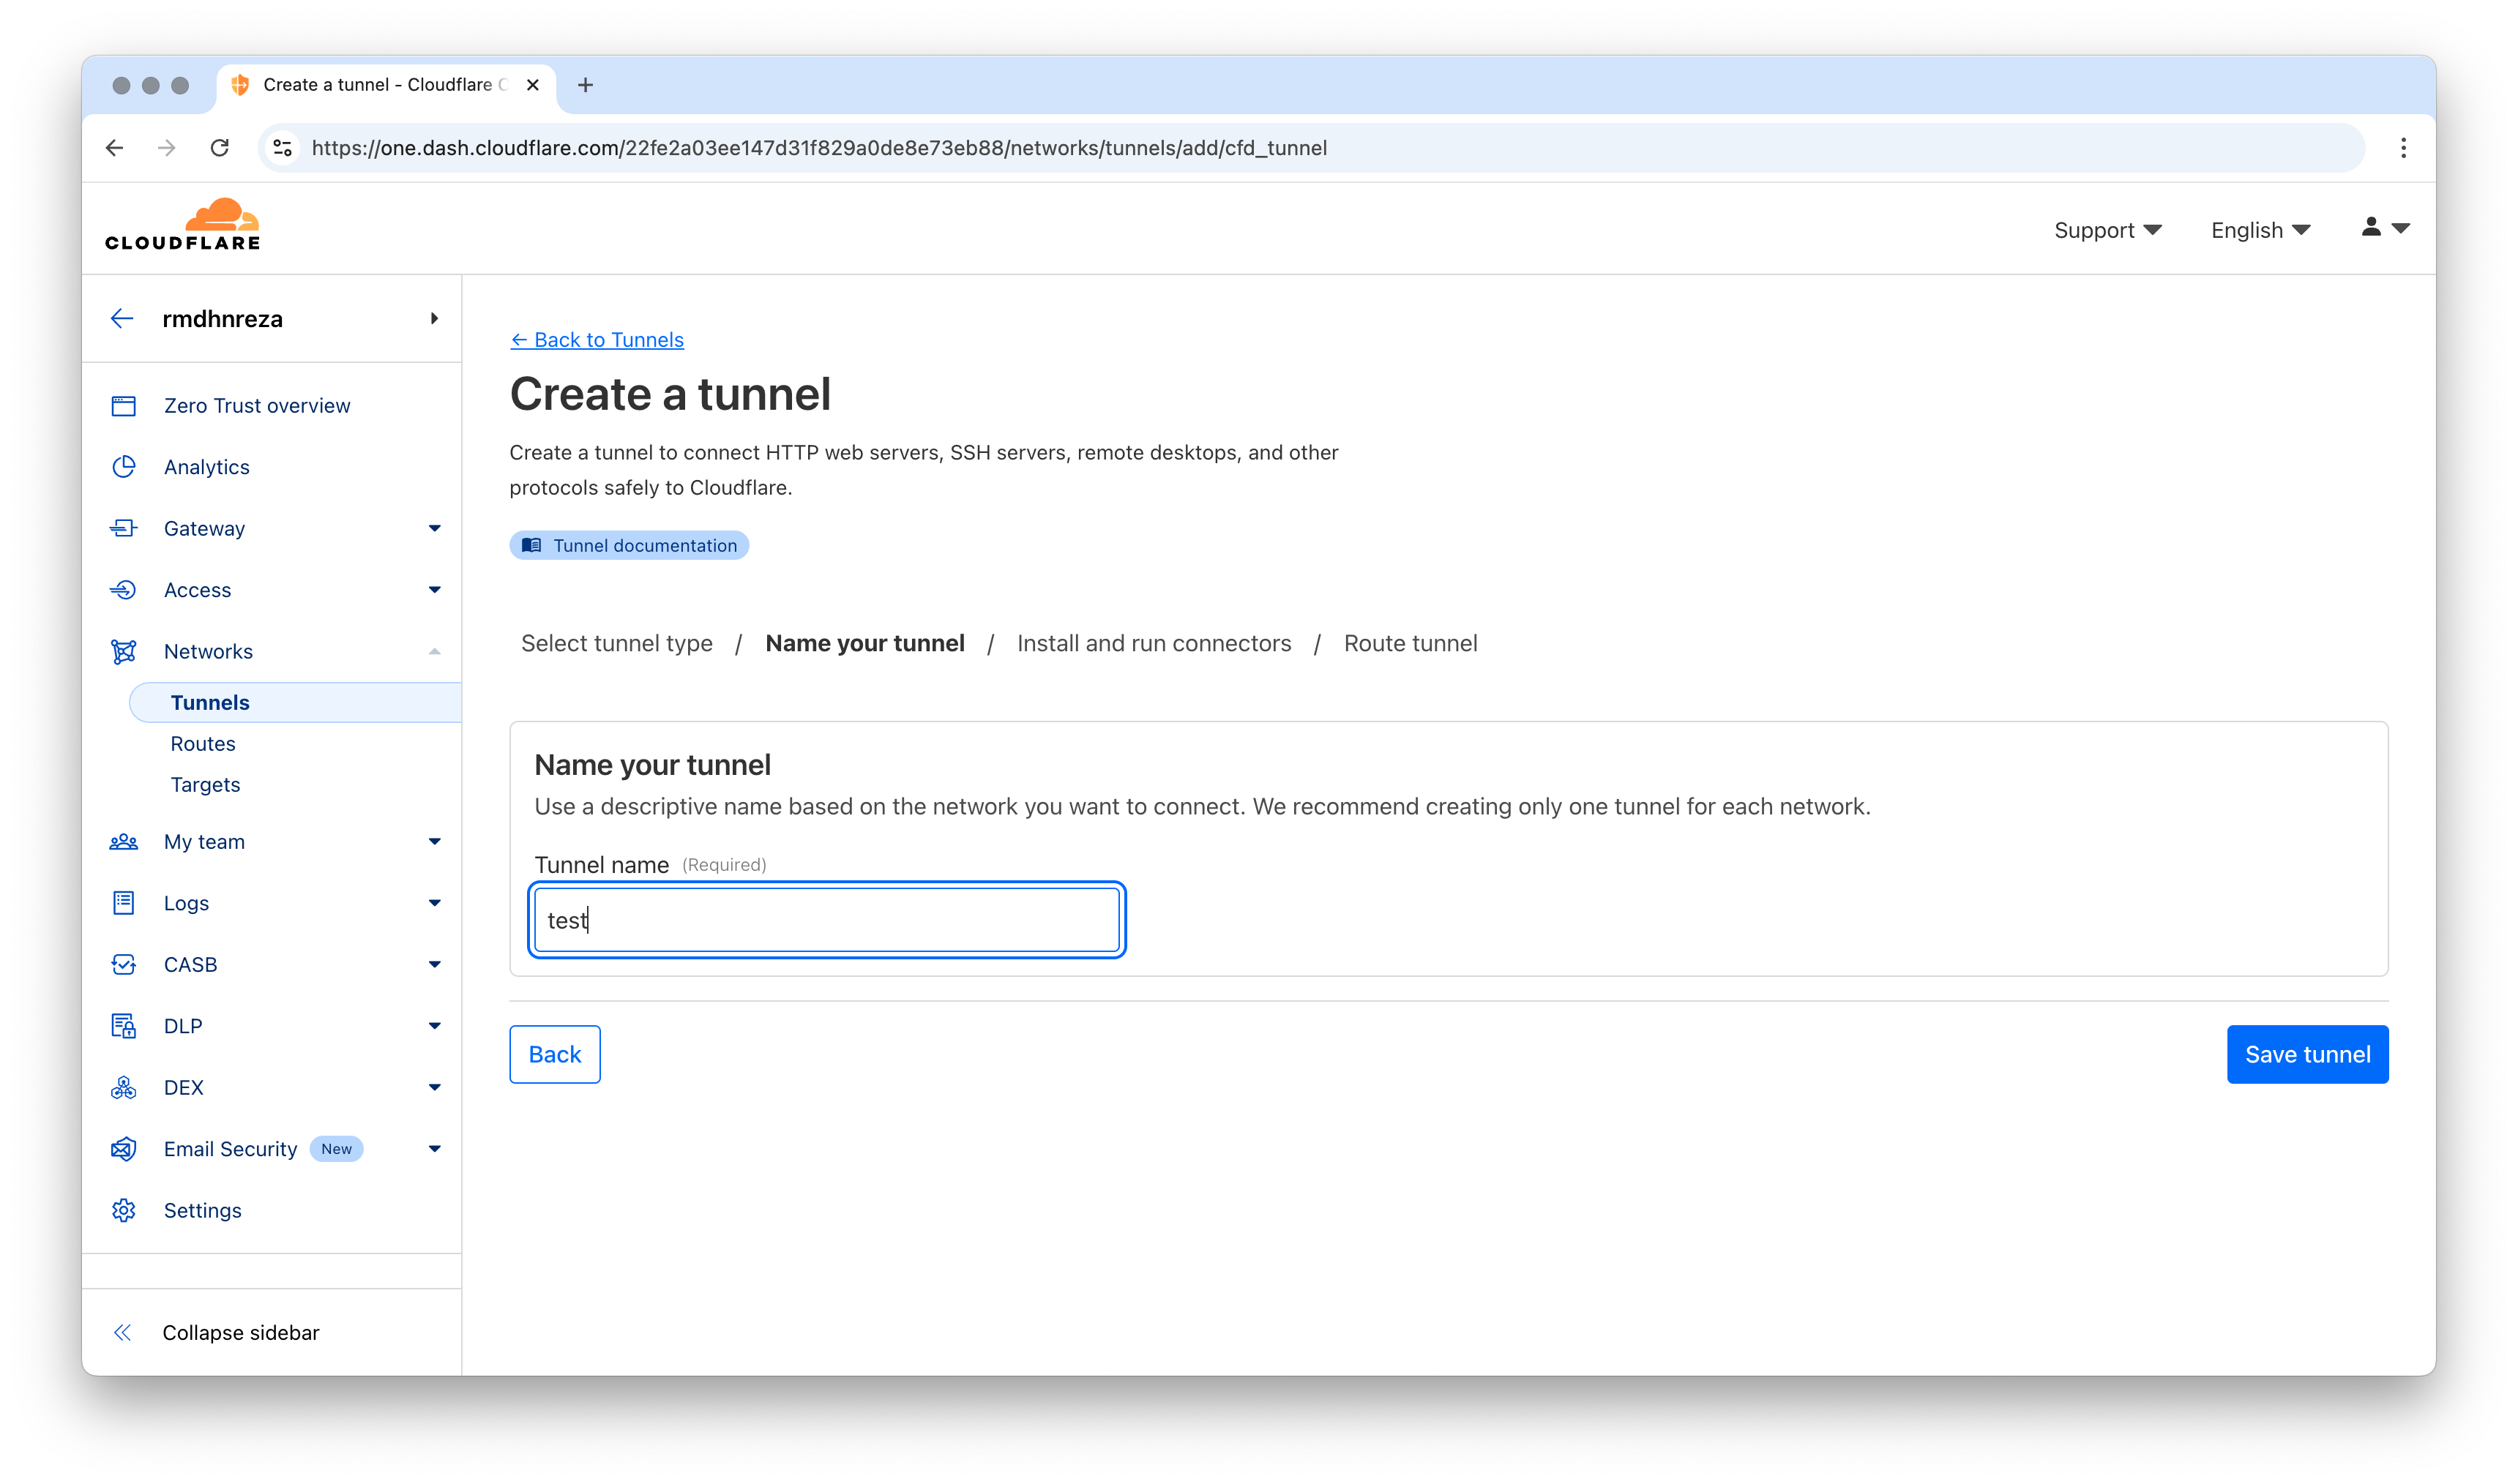
Task: Expand the My team section arrow
Action: (435, 842)
